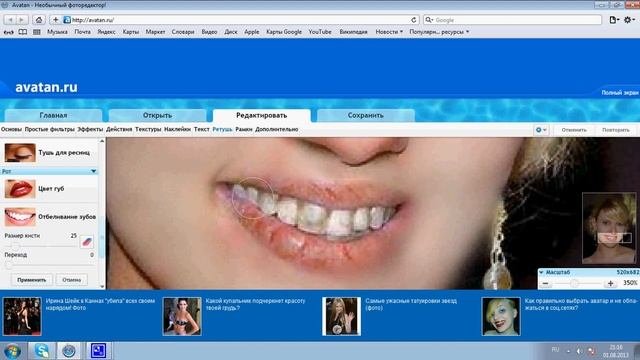
Task: Click the address bar URL field
Action: [241, 20]
